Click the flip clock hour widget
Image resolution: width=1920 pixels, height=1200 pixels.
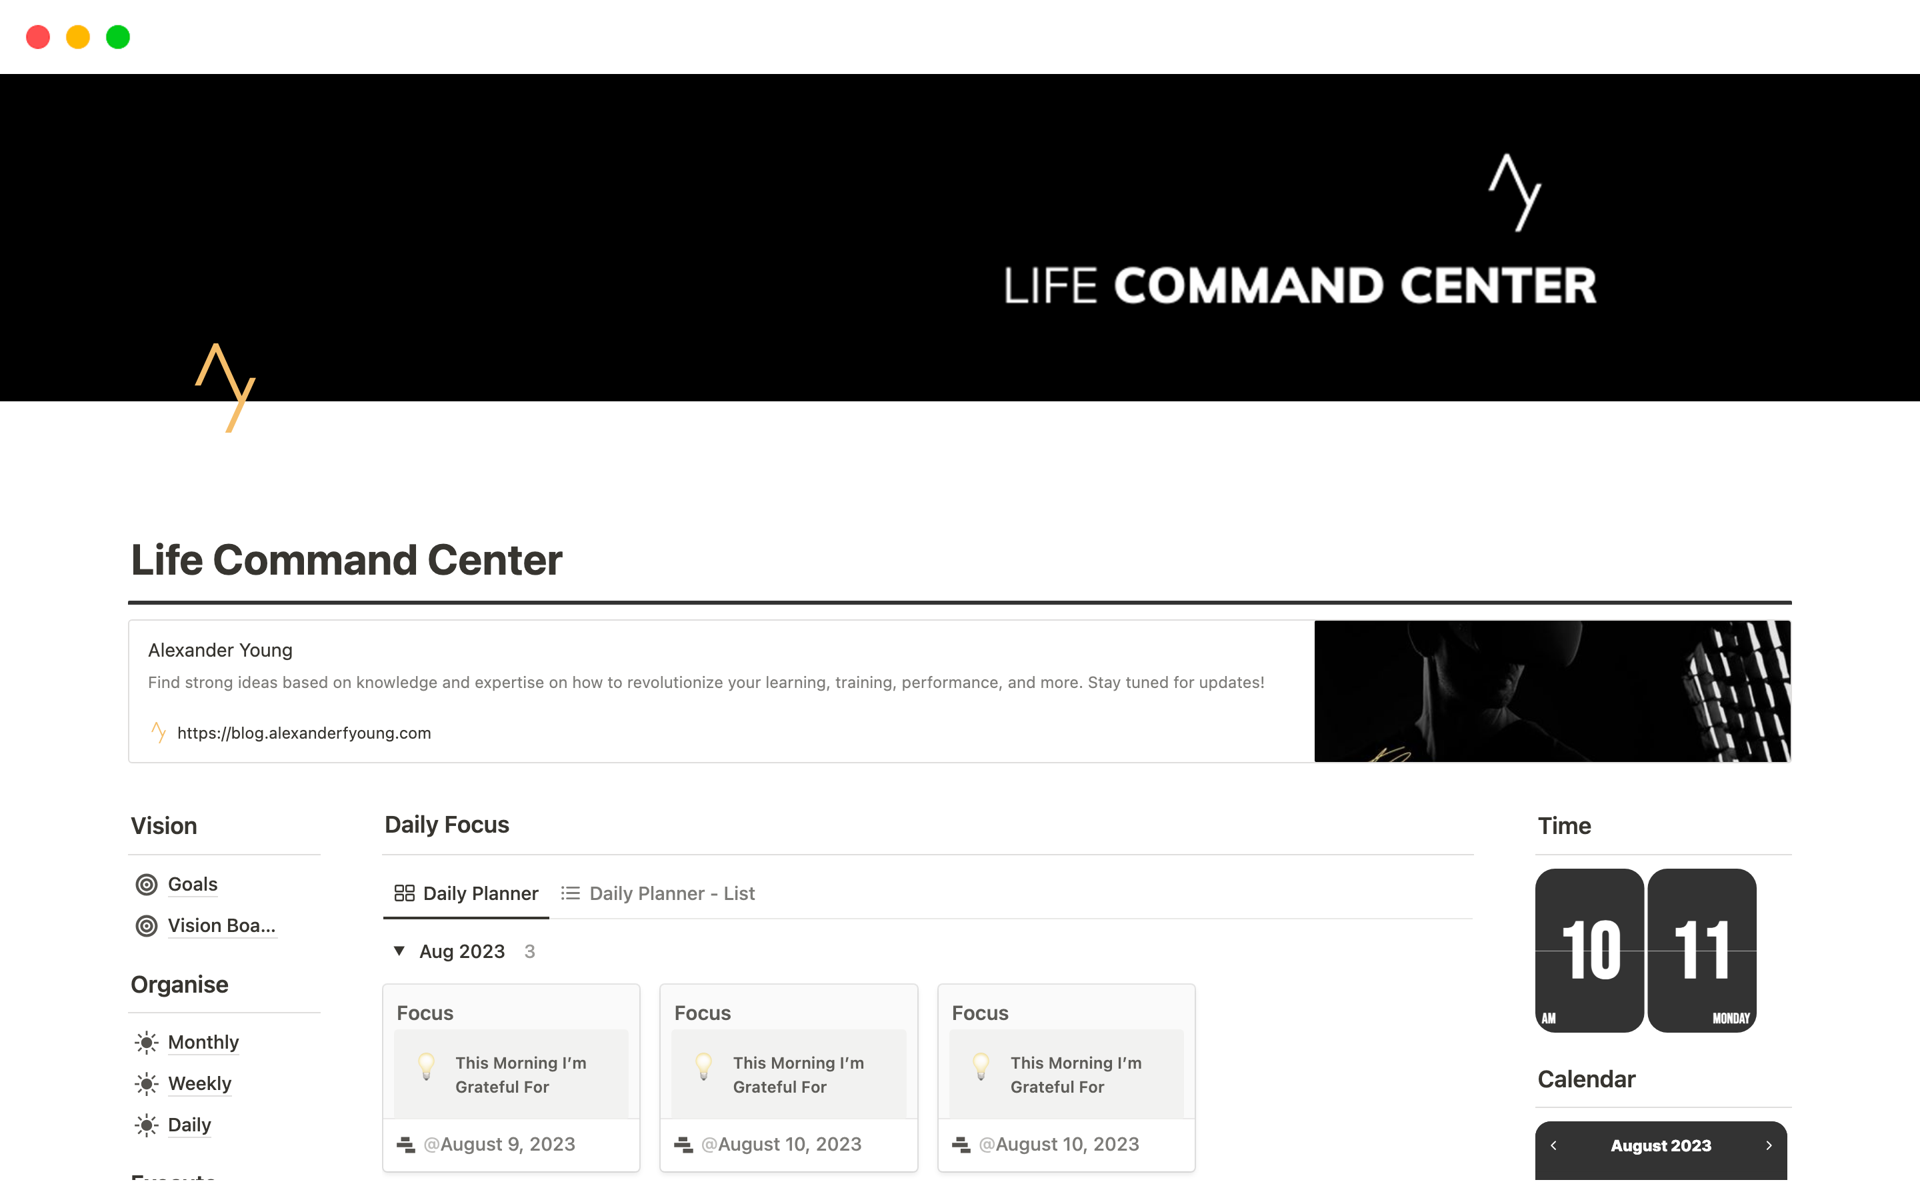tap(1589, 950)
